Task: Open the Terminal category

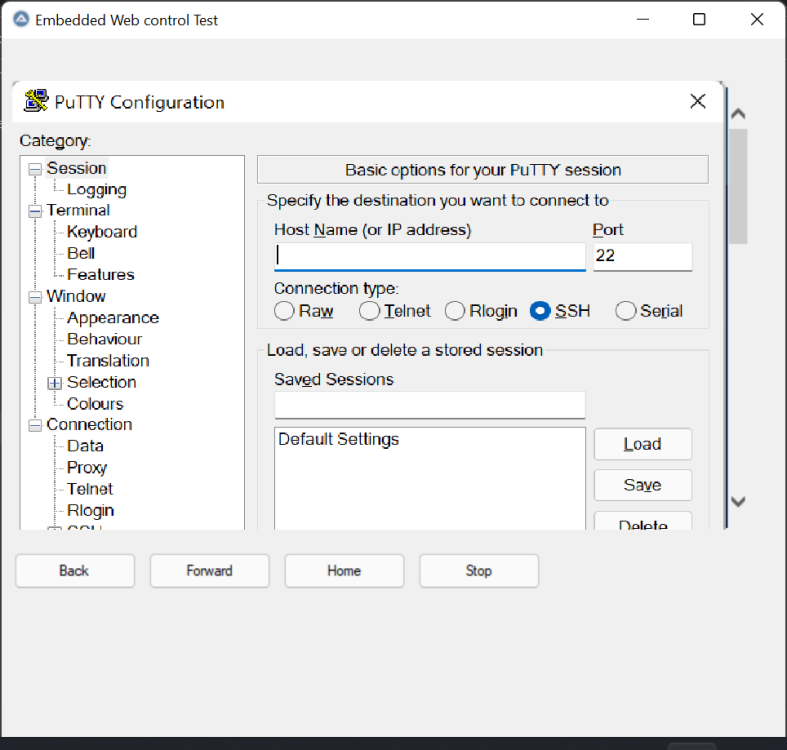Action: pos(78,210)
